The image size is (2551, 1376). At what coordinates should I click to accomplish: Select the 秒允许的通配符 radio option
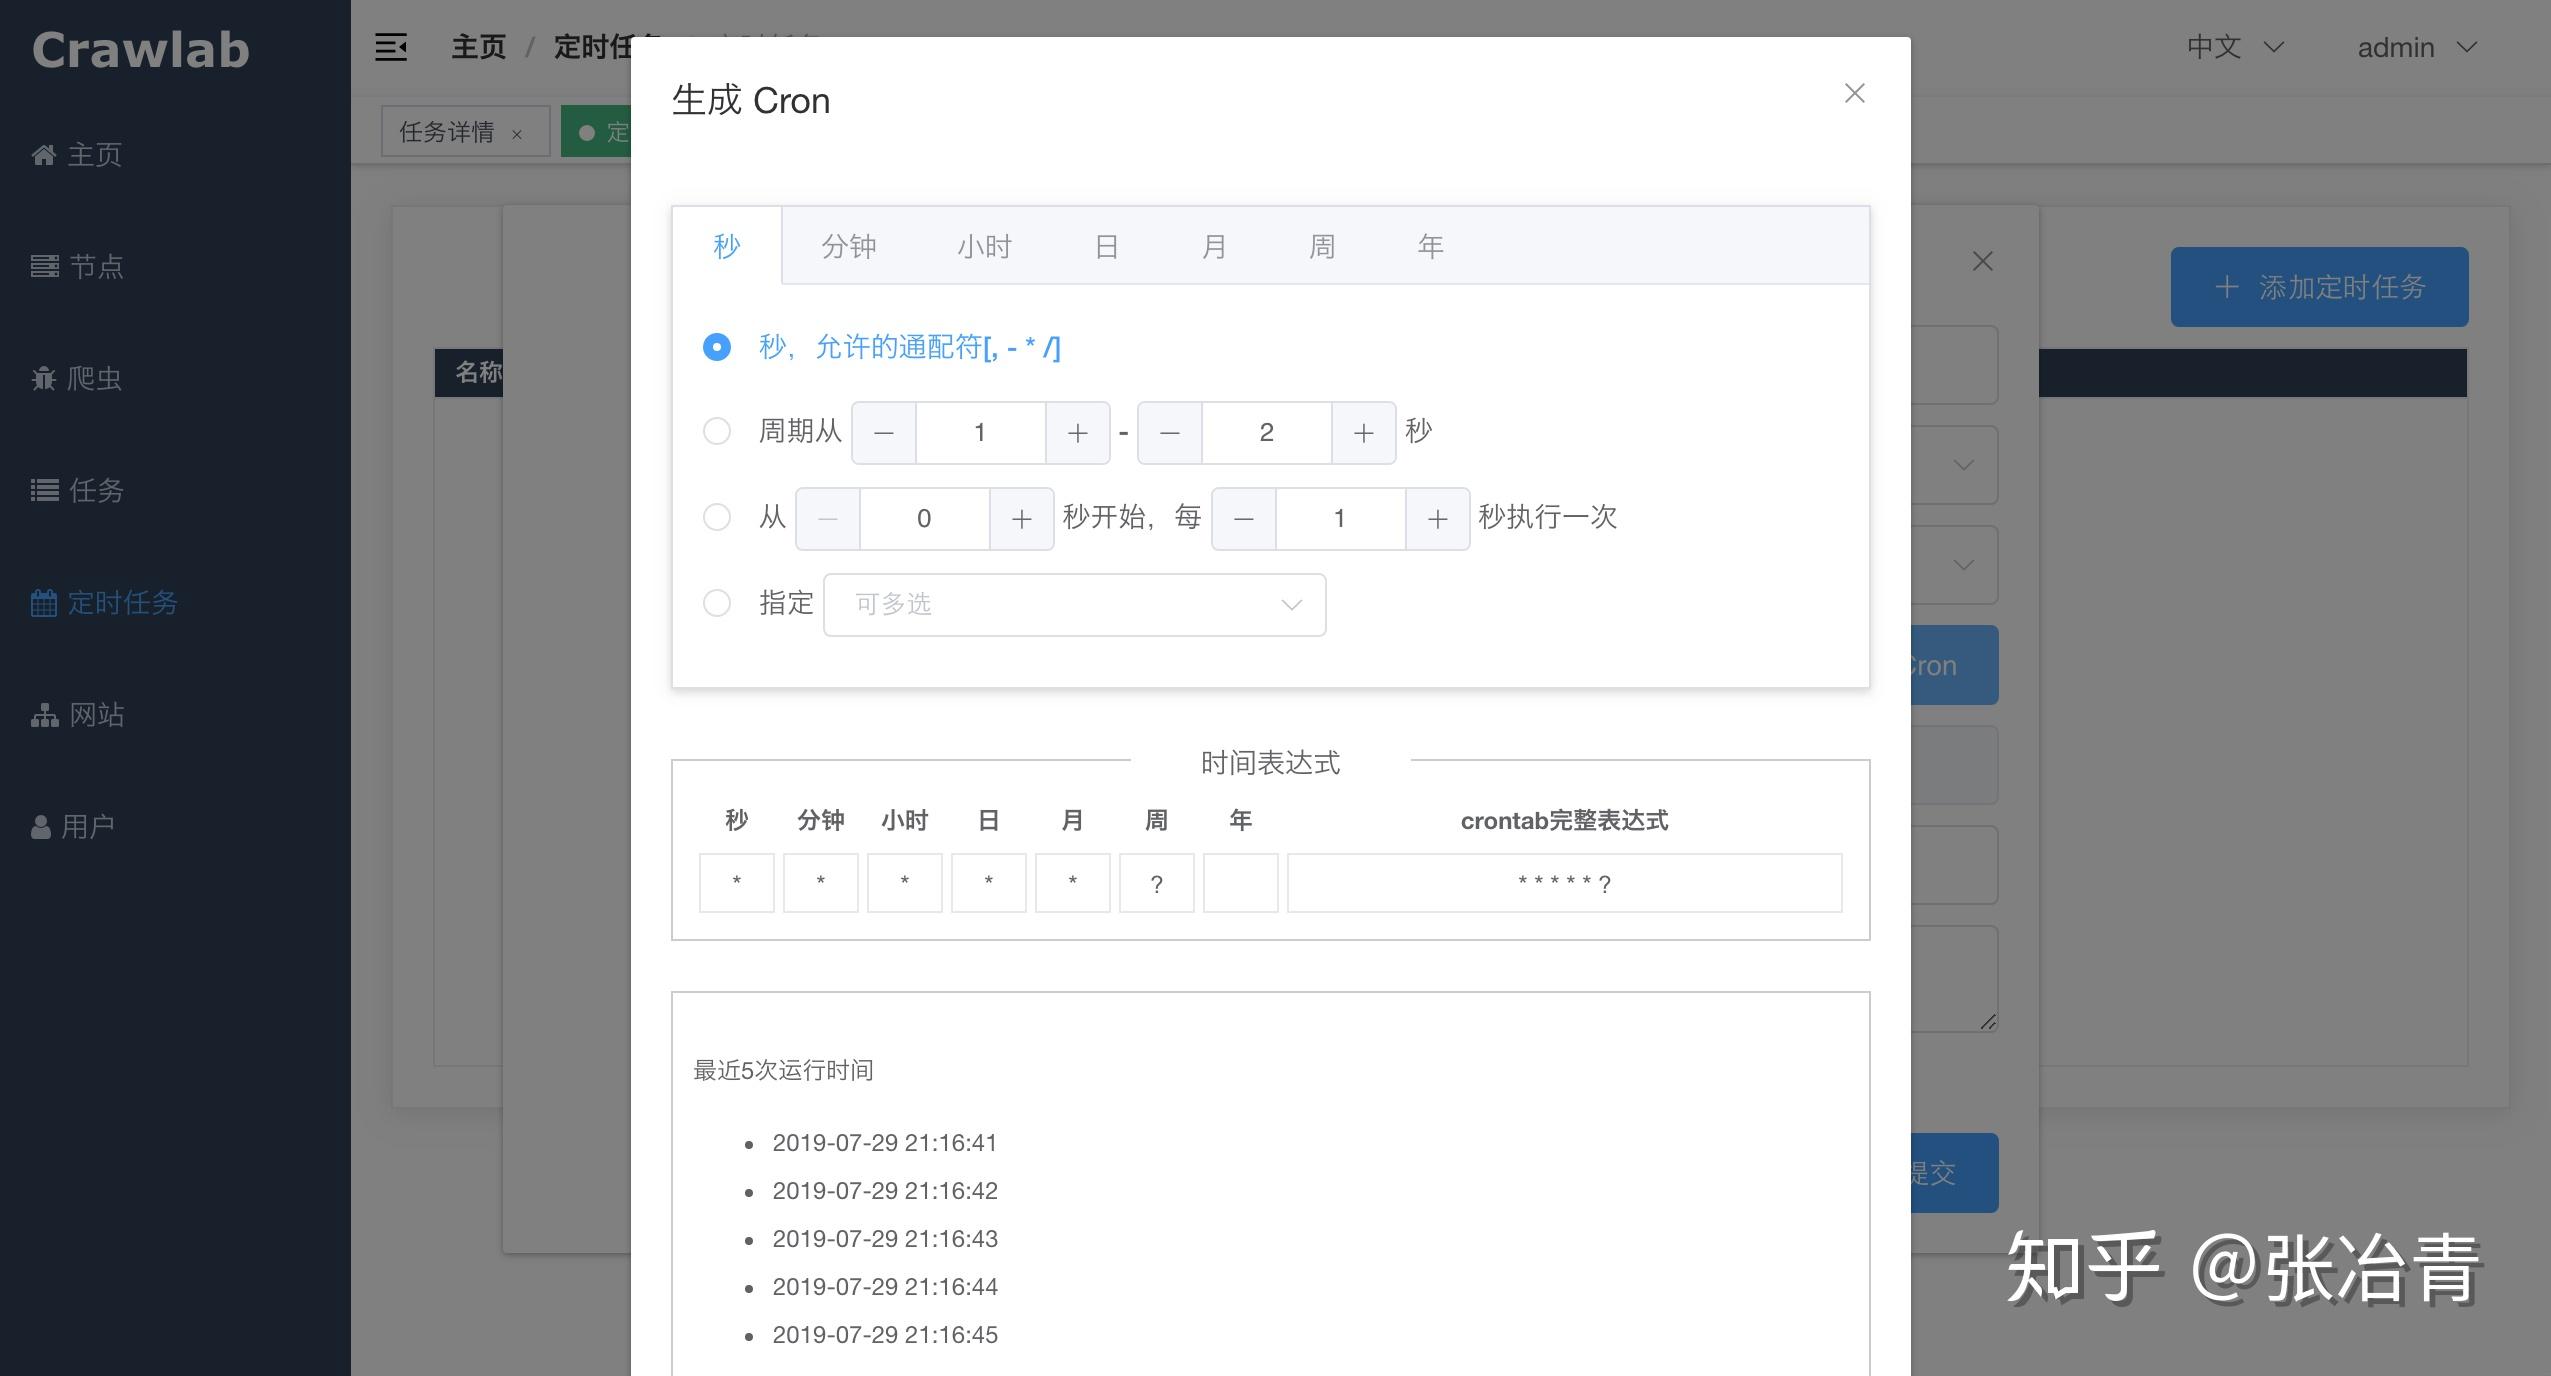716,347
